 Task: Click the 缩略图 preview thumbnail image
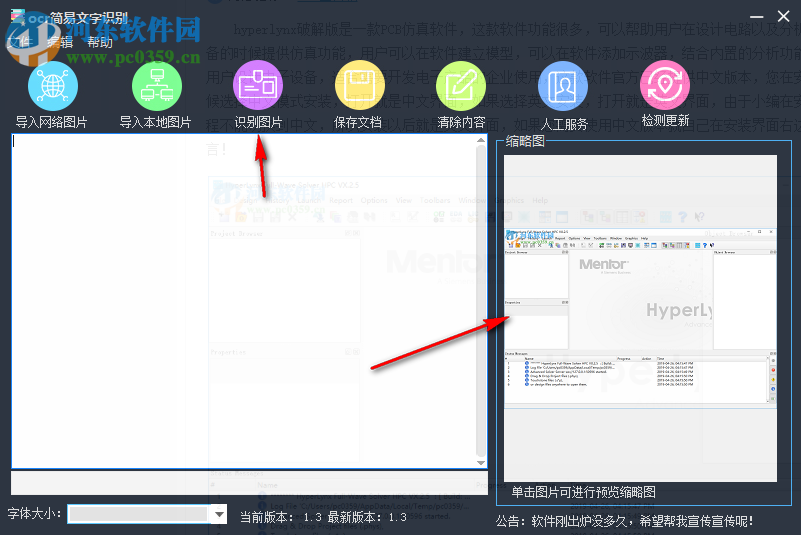640,318
